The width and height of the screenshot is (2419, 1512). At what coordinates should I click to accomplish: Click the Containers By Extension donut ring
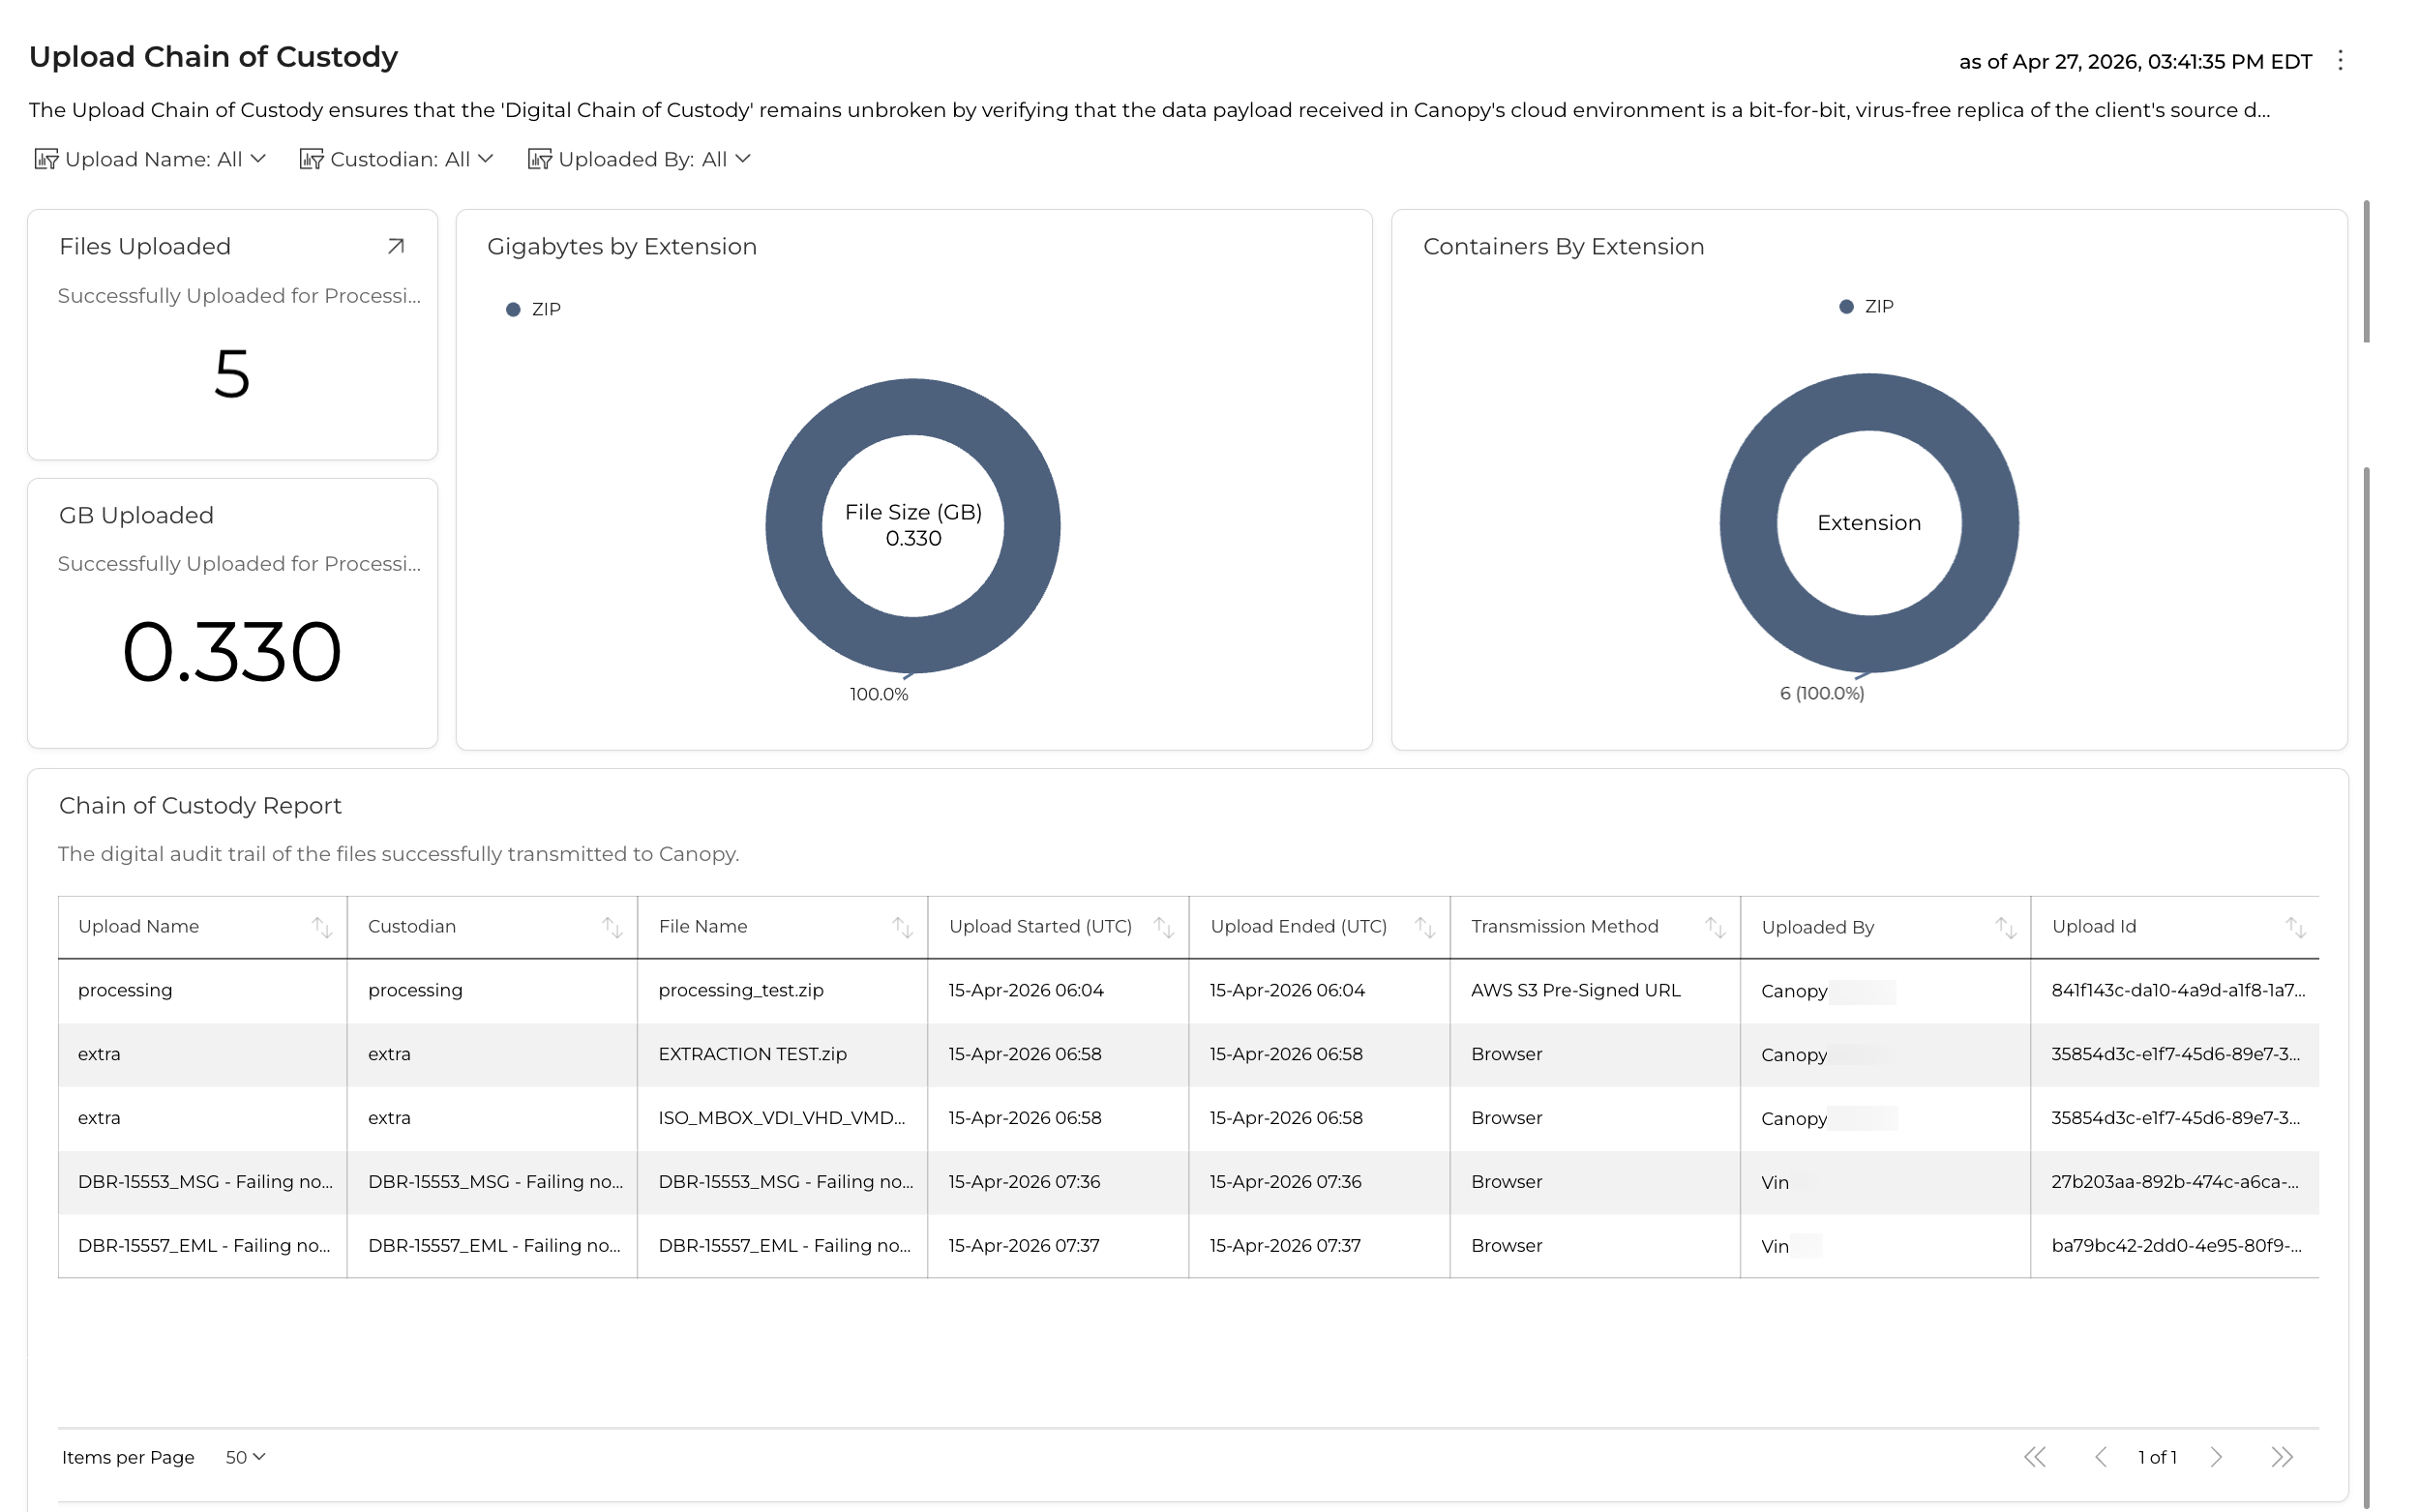tap(1748, 522)
